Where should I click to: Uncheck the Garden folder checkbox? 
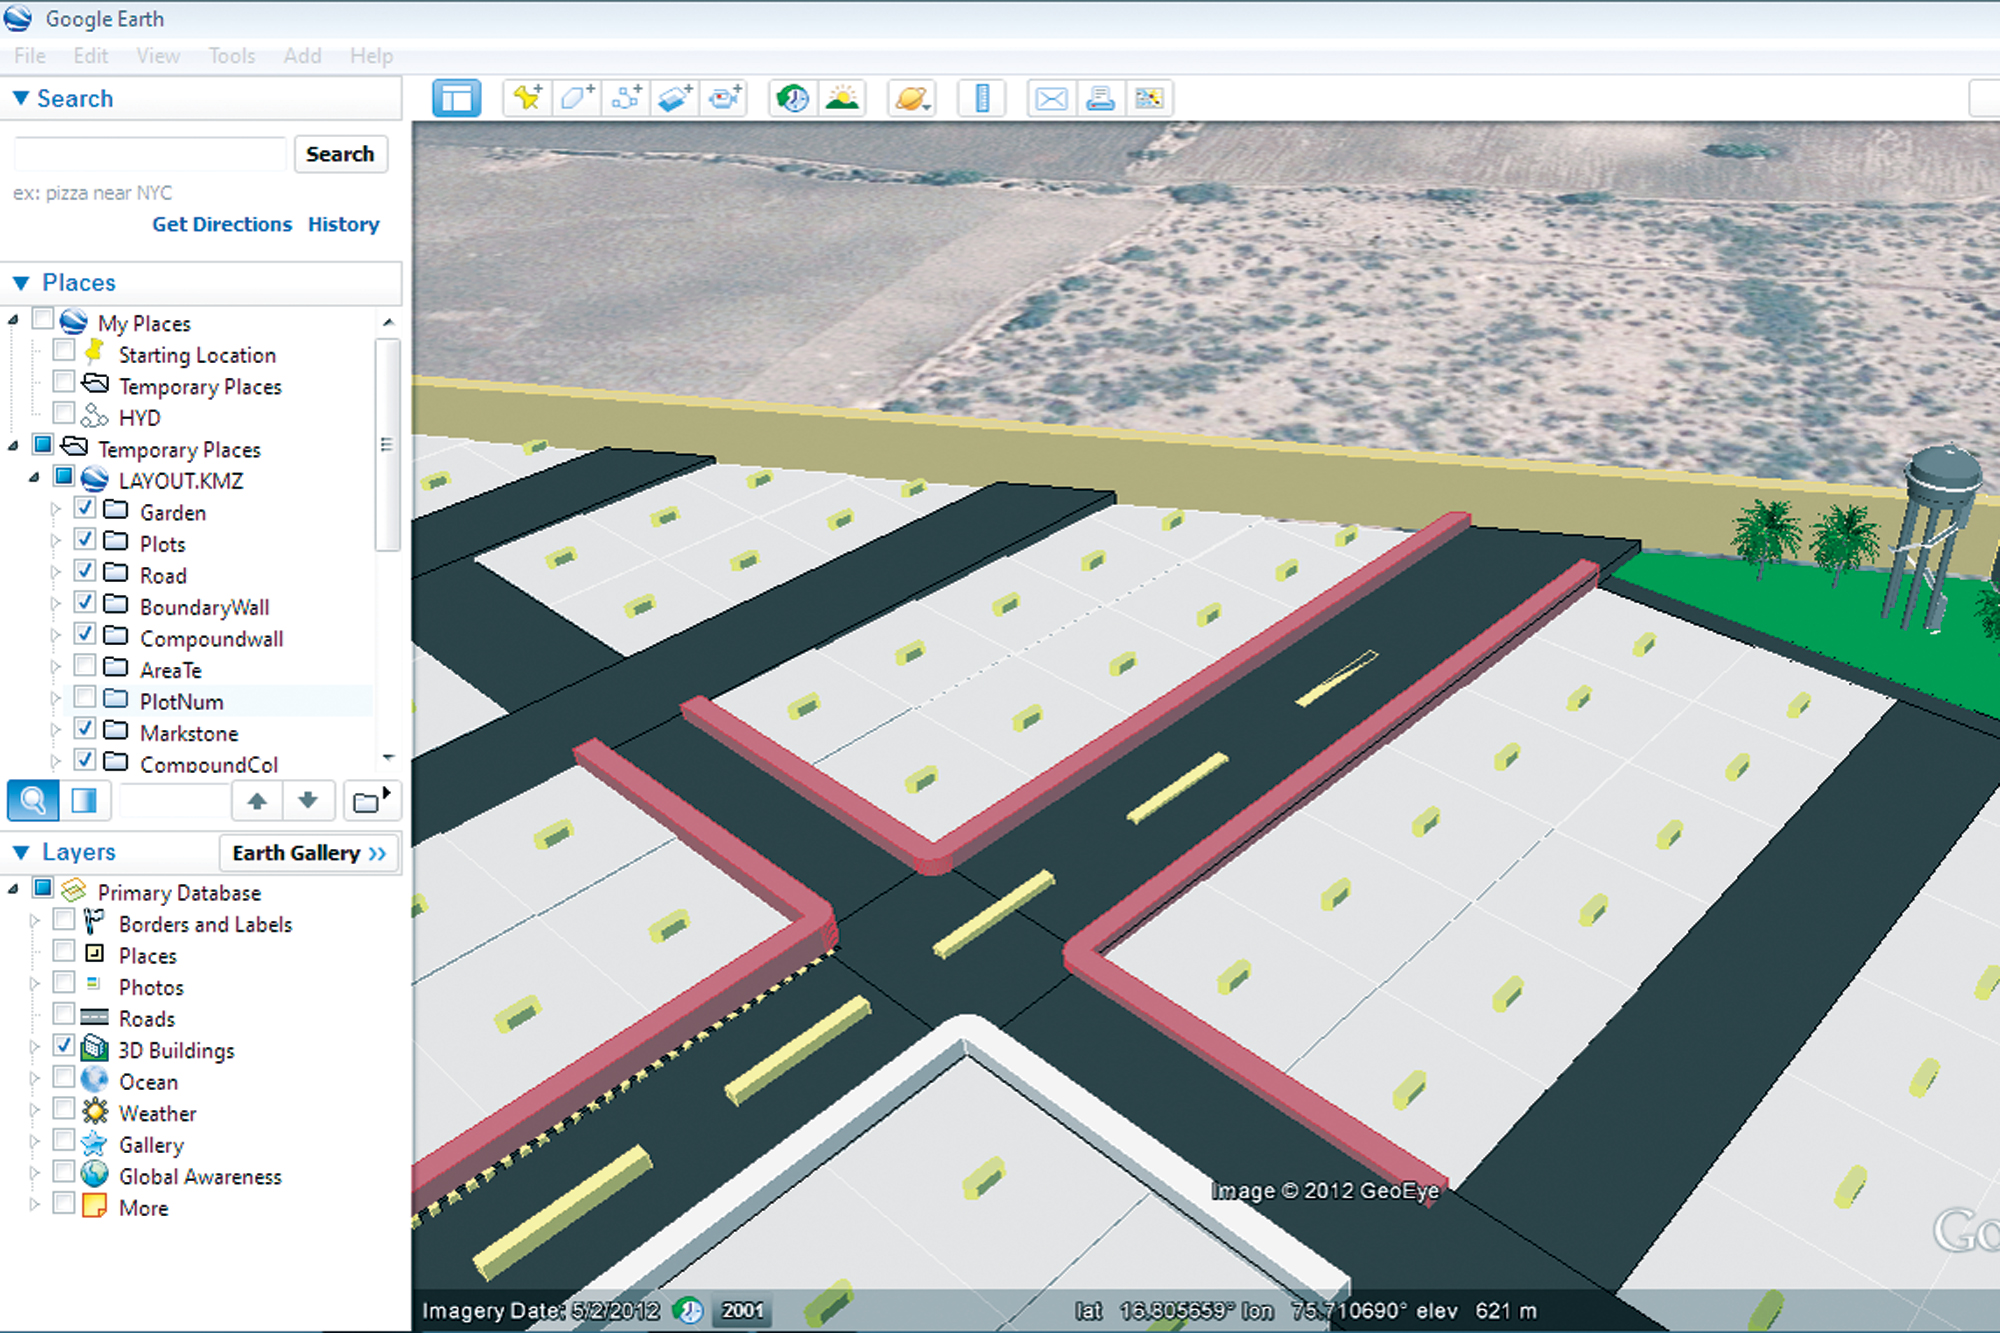(85, 509)
